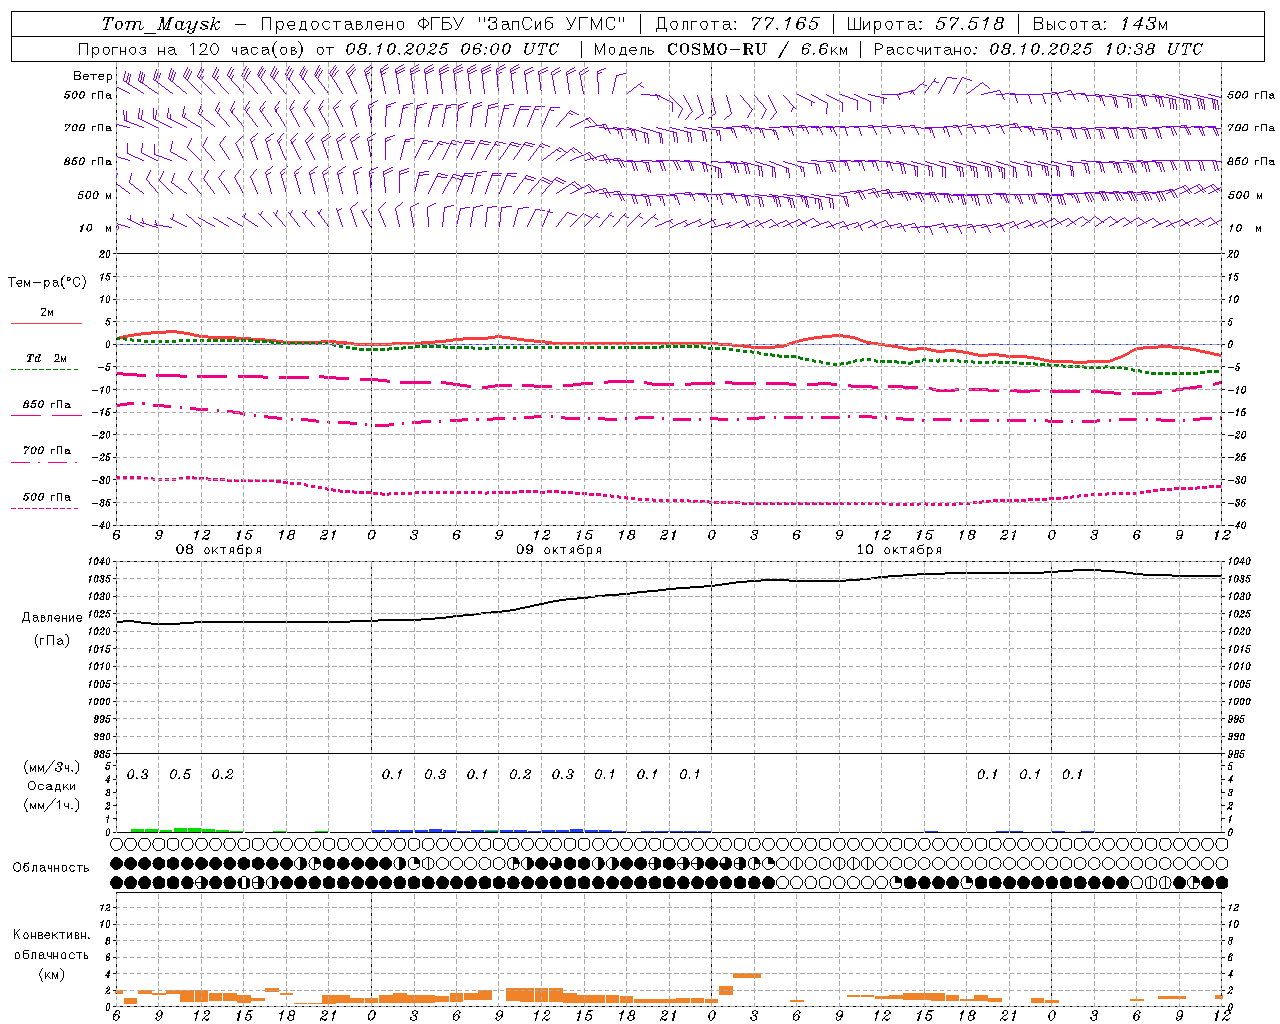The height and width of the screenshot is (1024, 1280).
Task: Click the Тем-ра(°C) axis title
Action: tap(47, 283)
